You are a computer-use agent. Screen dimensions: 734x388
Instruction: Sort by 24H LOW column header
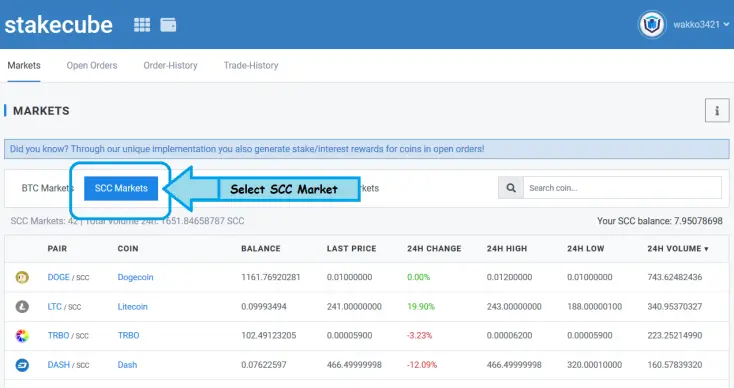pyautogui.click(x=586, y=249)
